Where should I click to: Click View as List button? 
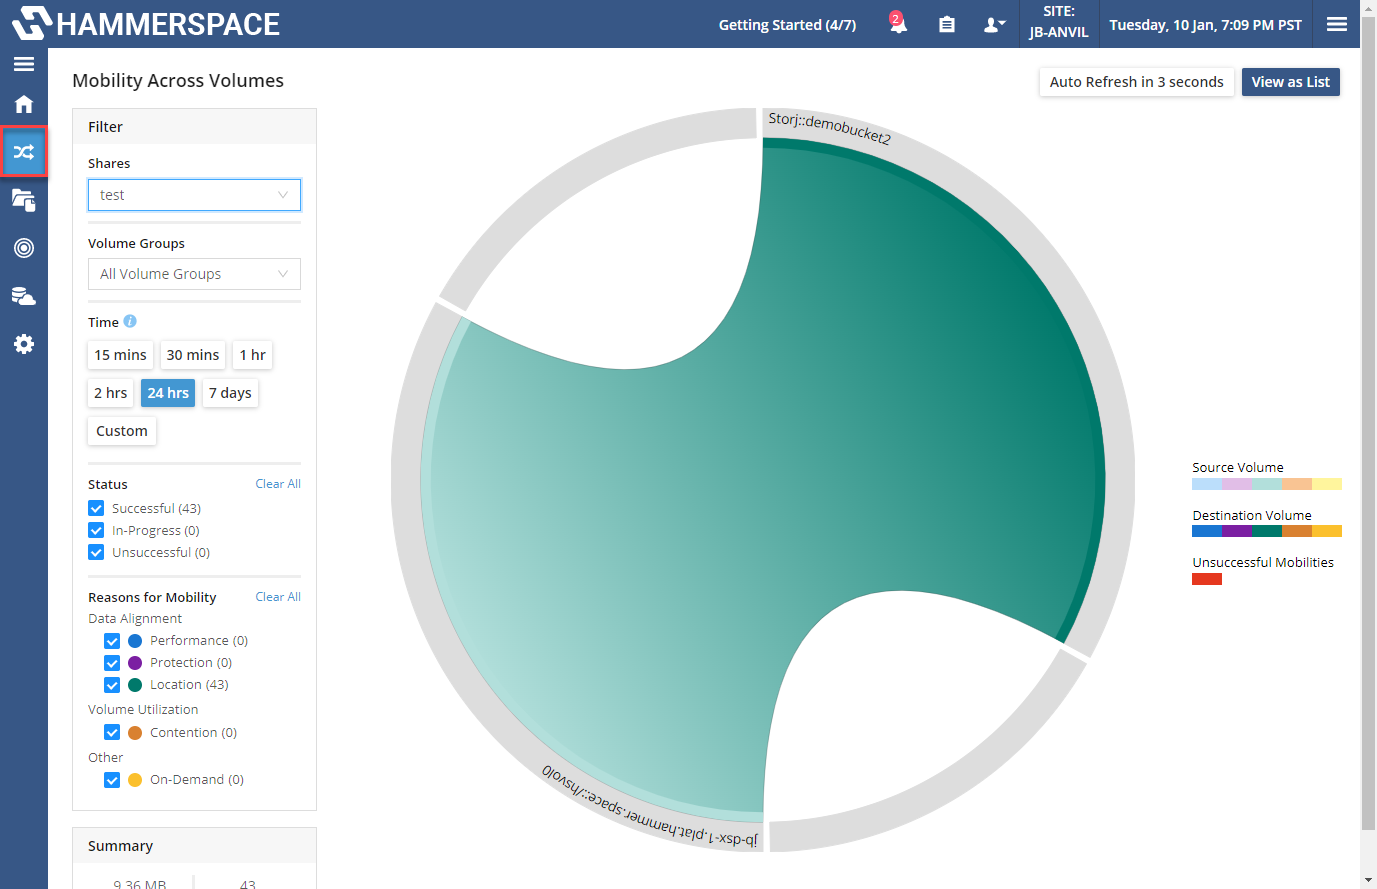click(x=1291, y=82)
